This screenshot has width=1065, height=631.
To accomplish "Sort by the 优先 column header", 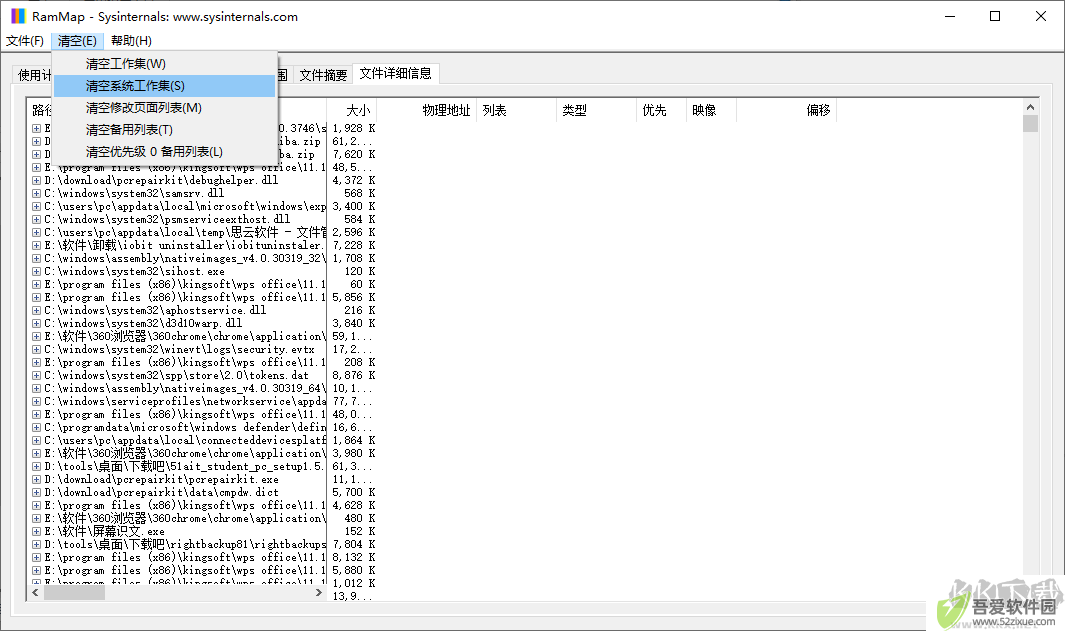I will pos(662,110).
